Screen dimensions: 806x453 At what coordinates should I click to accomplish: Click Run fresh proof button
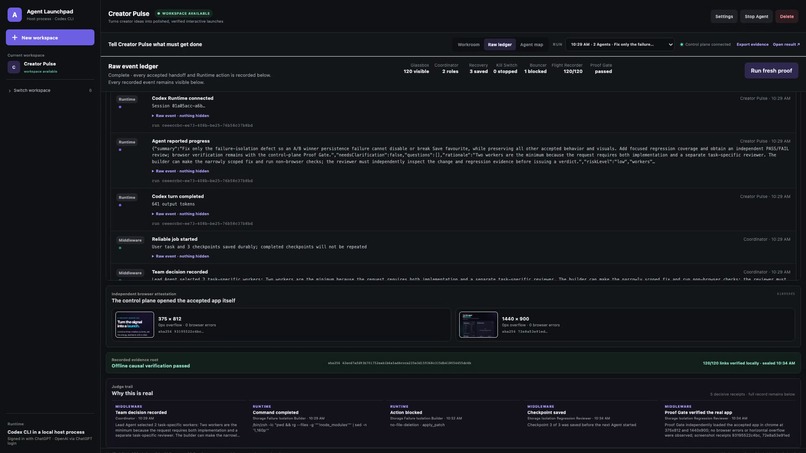[771, 70]
